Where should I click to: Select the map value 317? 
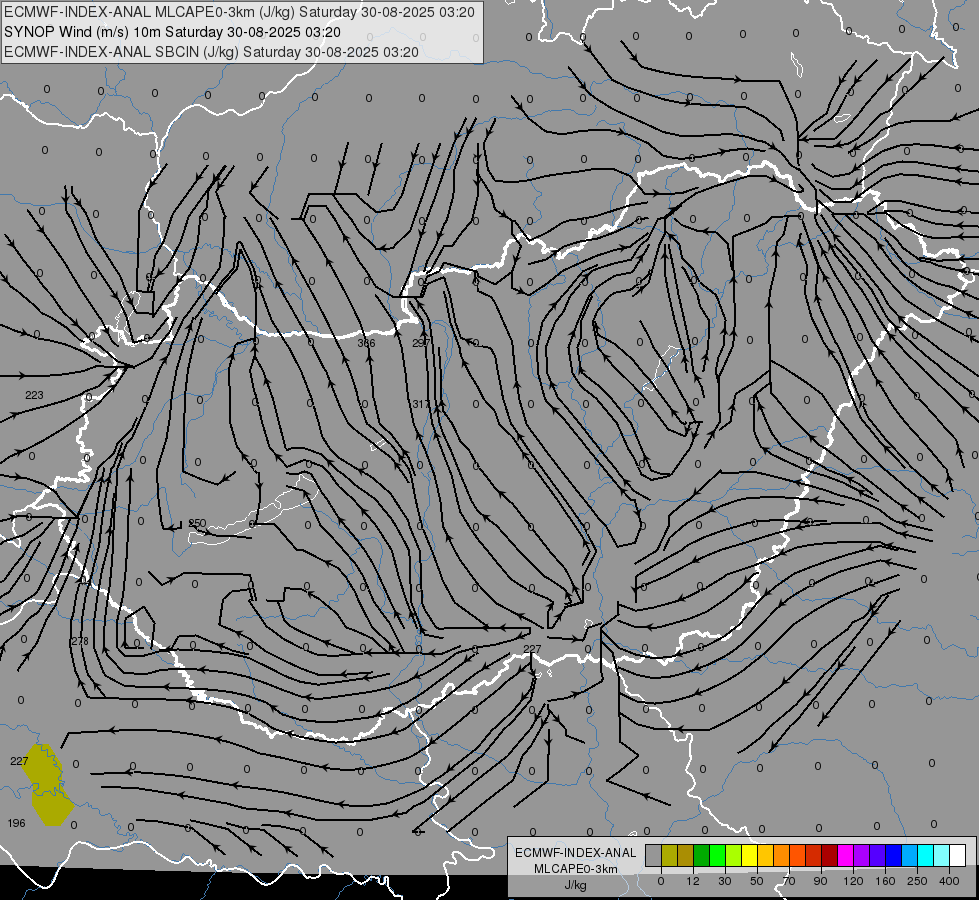(x=421, y=404)
